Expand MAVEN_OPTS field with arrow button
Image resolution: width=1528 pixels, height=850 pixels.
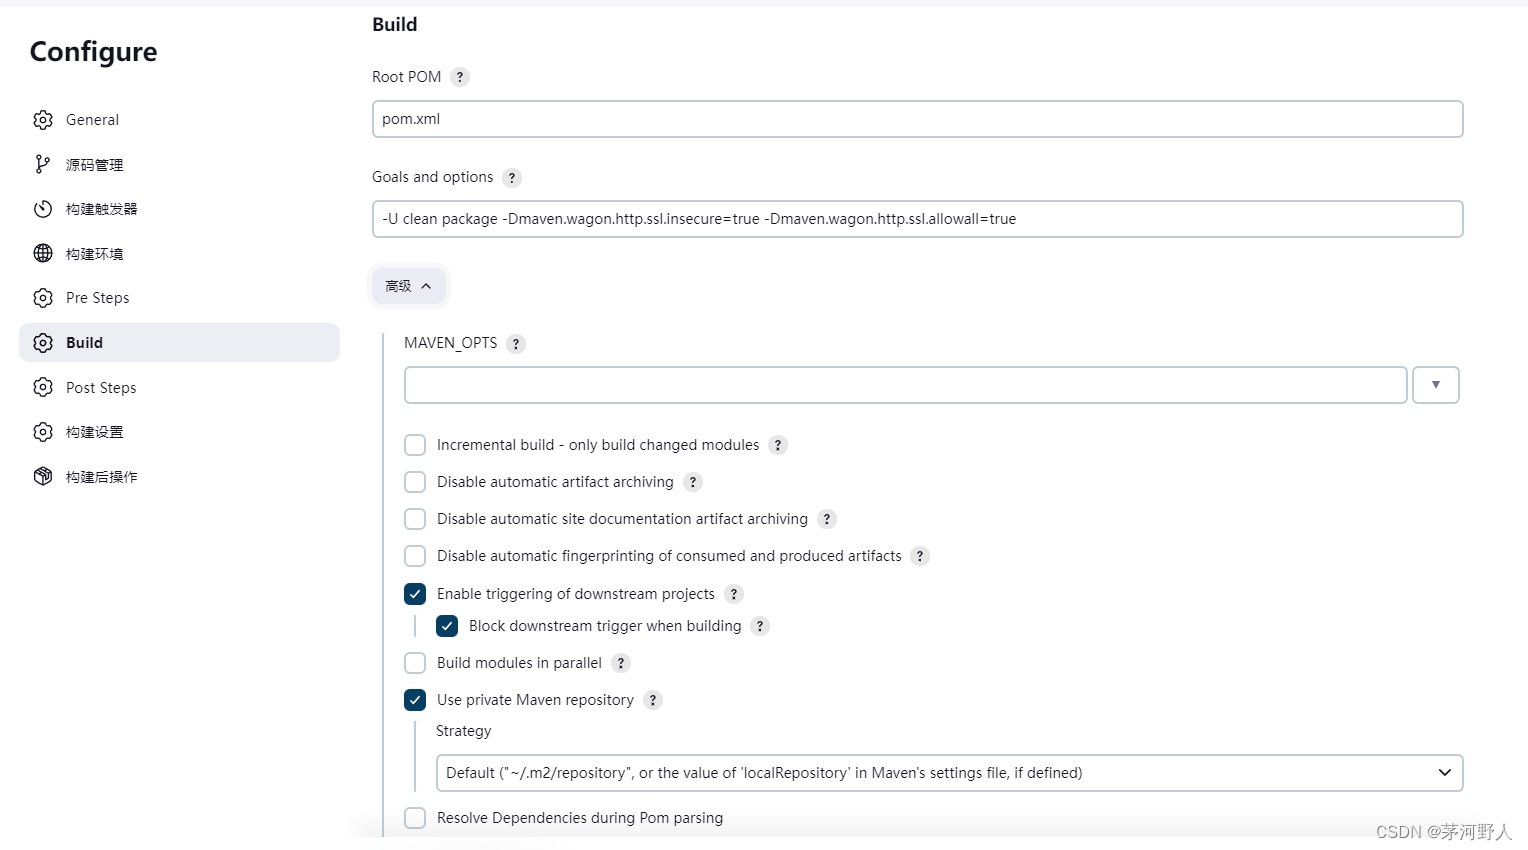(x=1436, y=385)
